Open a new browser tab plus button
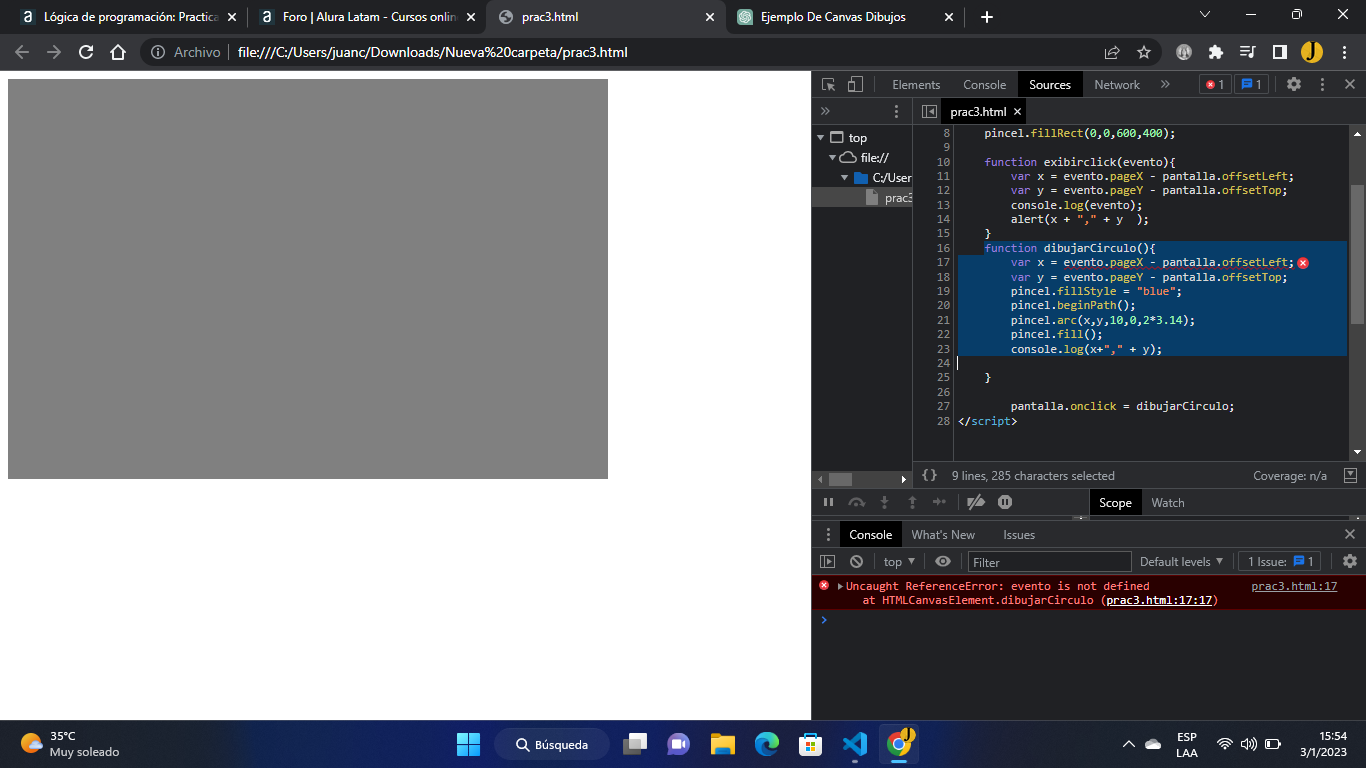Screen dimensions: 1366x768 pos(987,17)
